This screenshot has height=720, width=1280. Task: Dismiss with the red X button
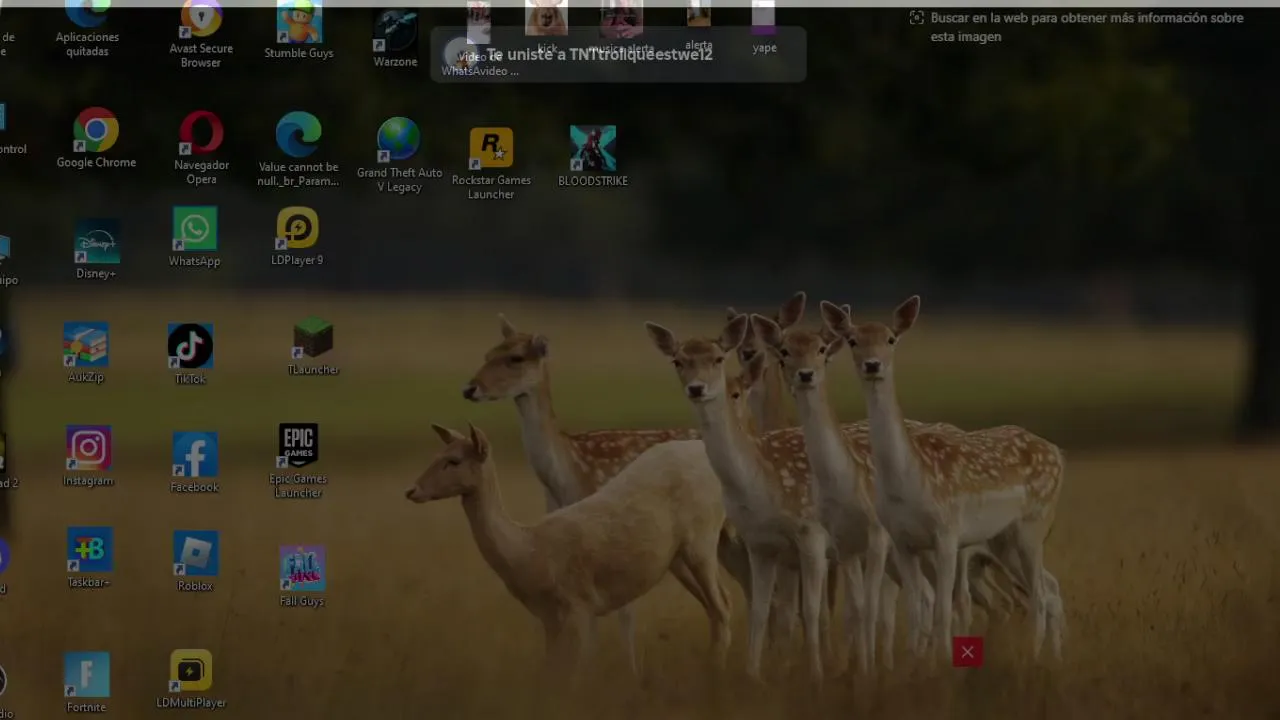tap(967, 653)
